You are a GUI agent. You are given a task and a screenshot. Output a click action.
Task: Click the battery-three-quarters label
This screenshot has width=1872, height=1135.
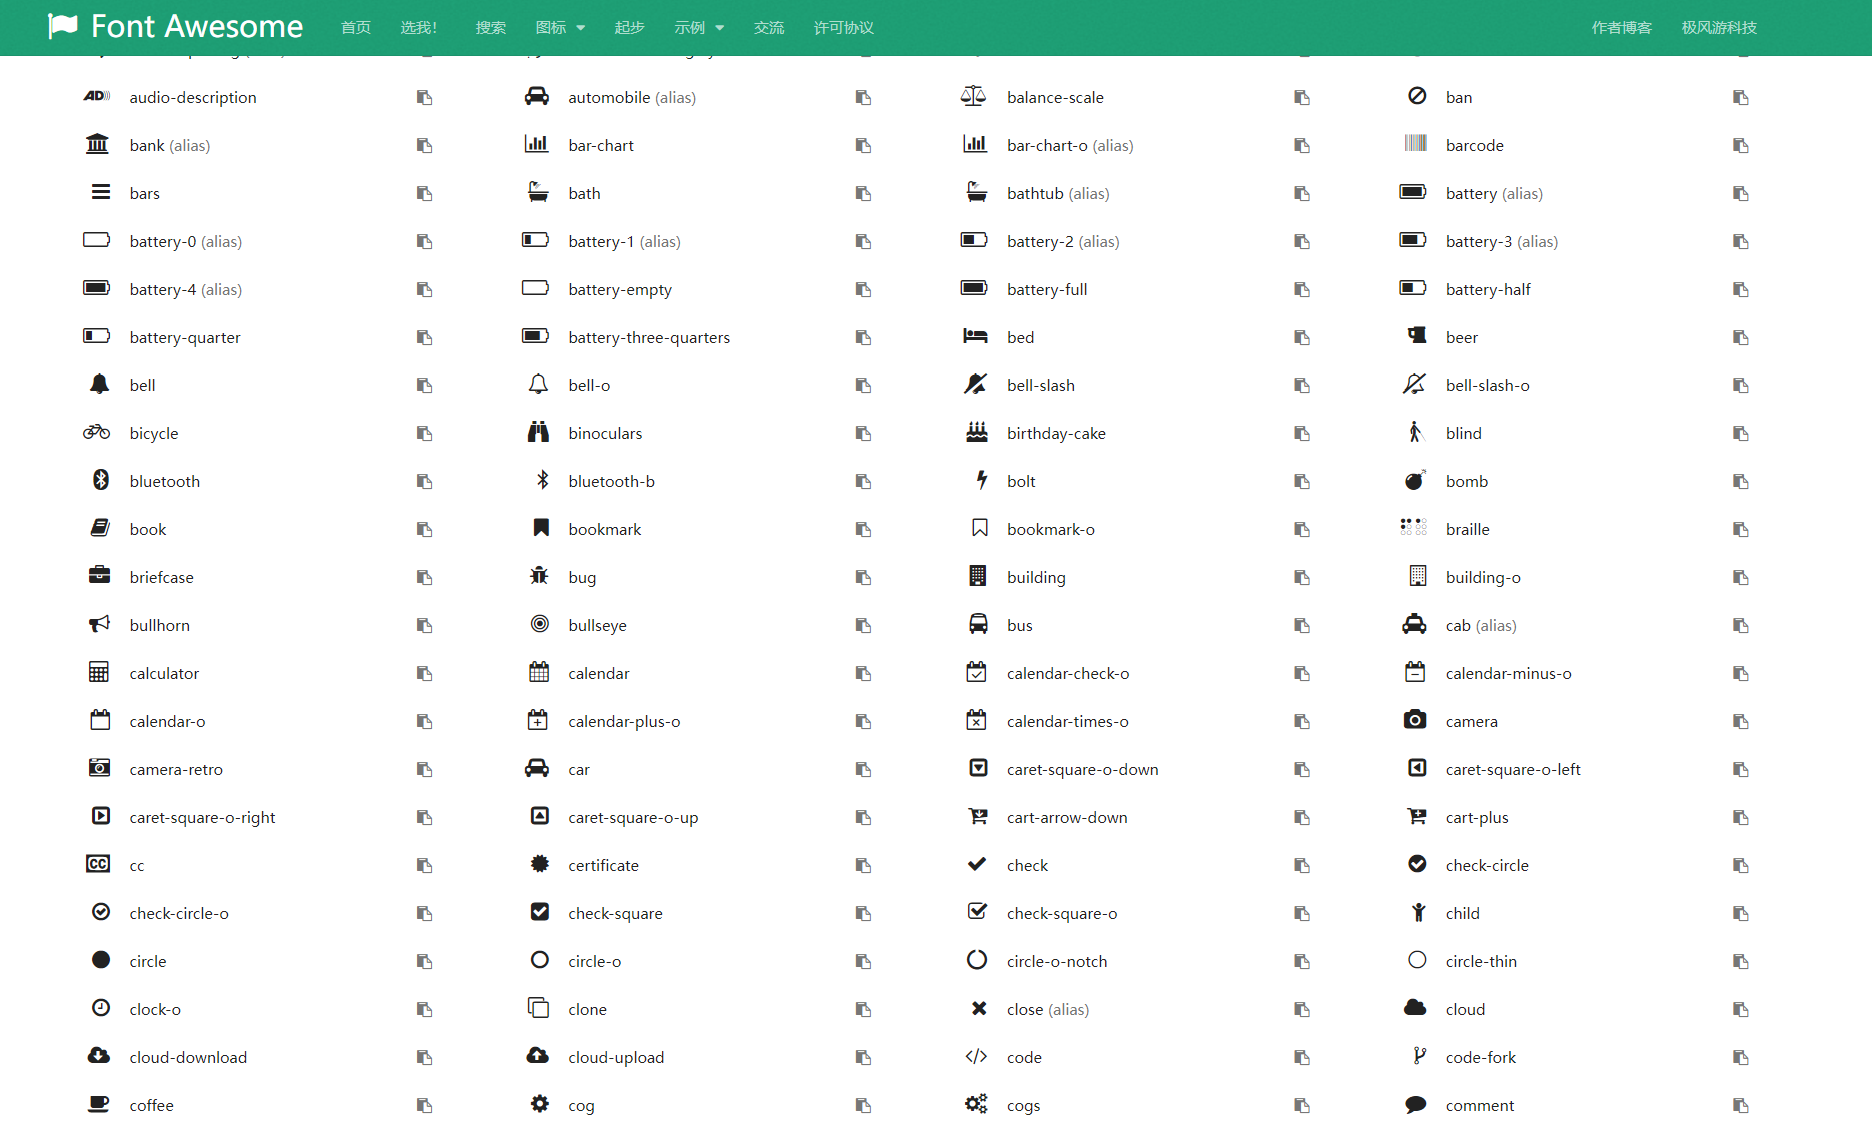[649, 337]
